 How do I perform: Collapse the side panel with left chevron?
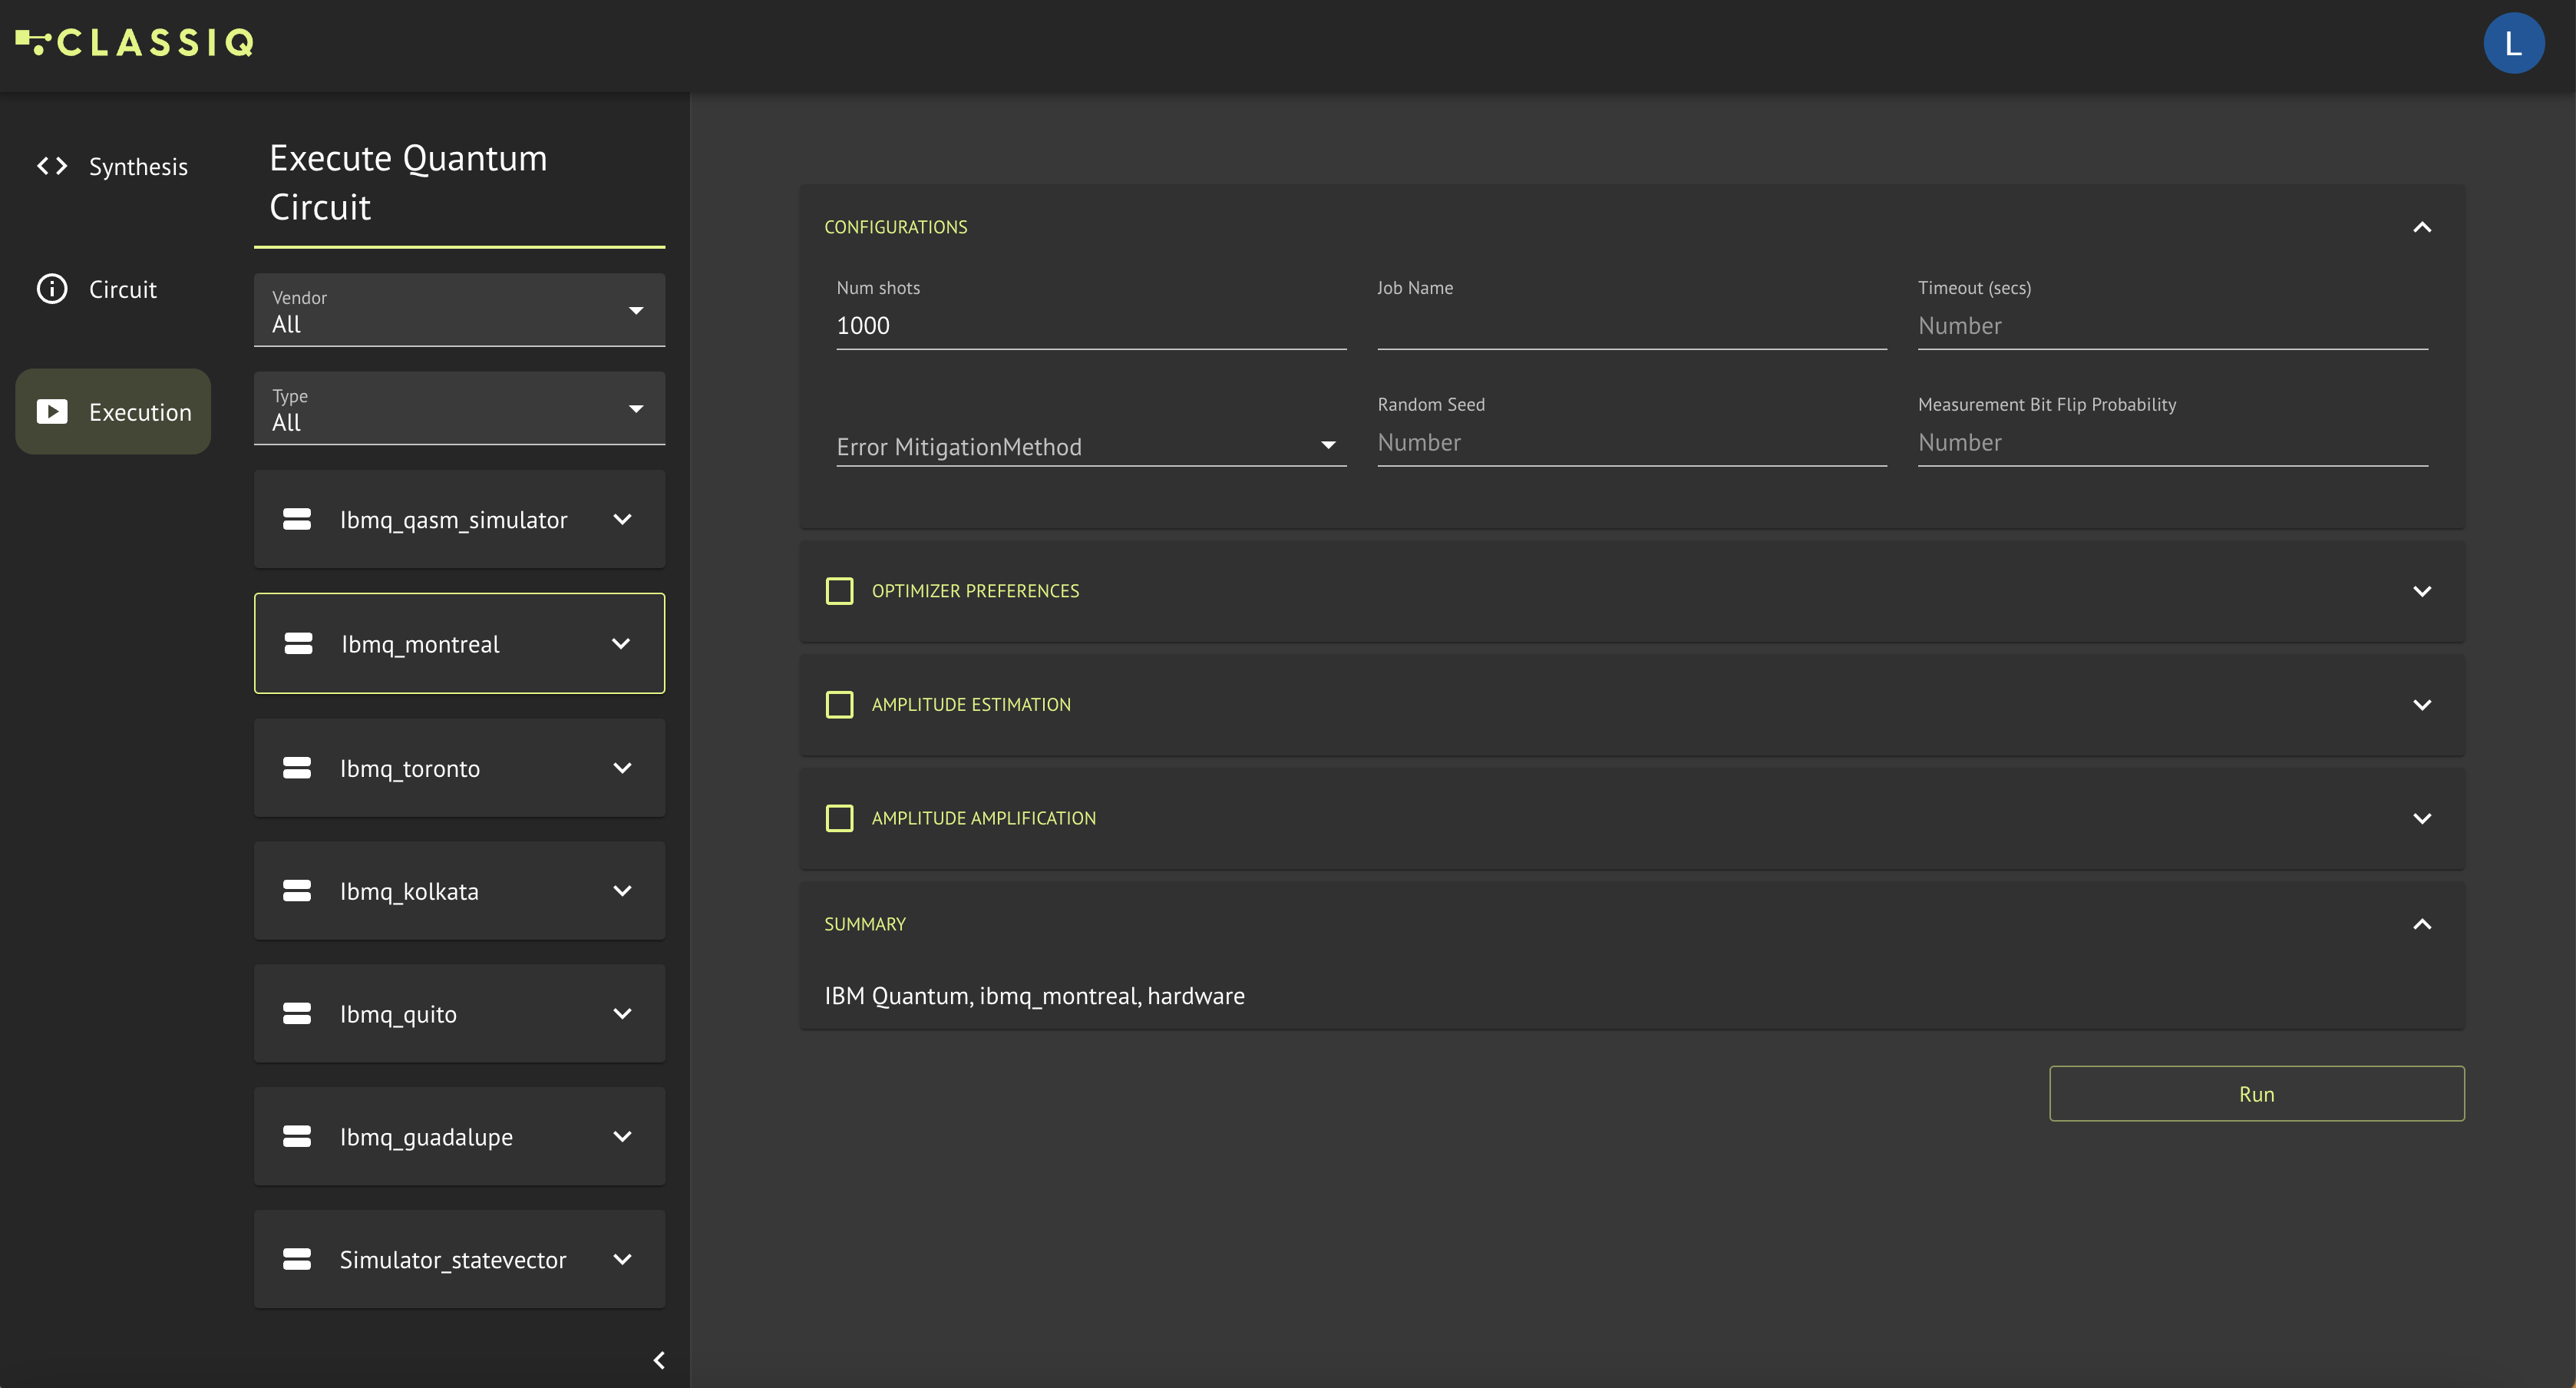pos(659,1360)
